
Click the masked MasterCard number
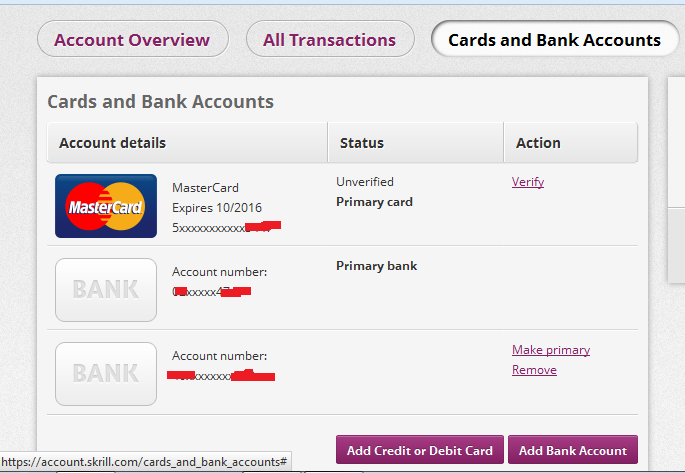coord(226,228)
